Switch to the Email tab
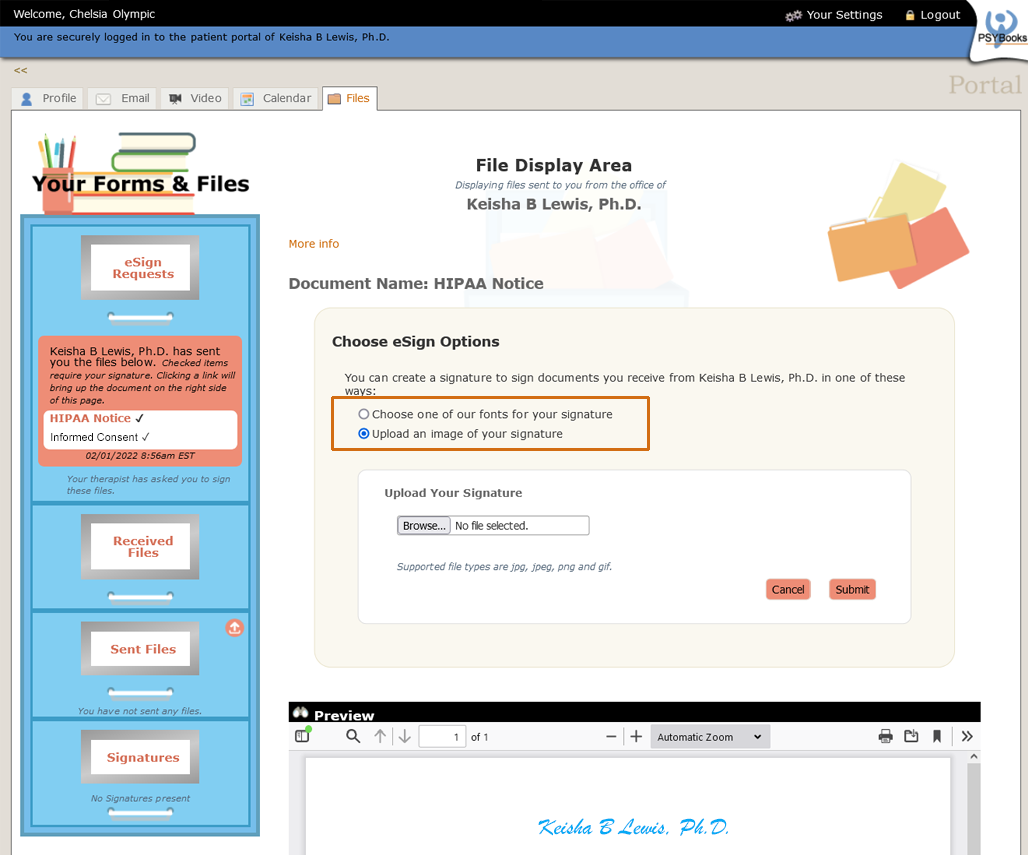The height and width of the screenshot is (855, 1028). click(123, 98)
